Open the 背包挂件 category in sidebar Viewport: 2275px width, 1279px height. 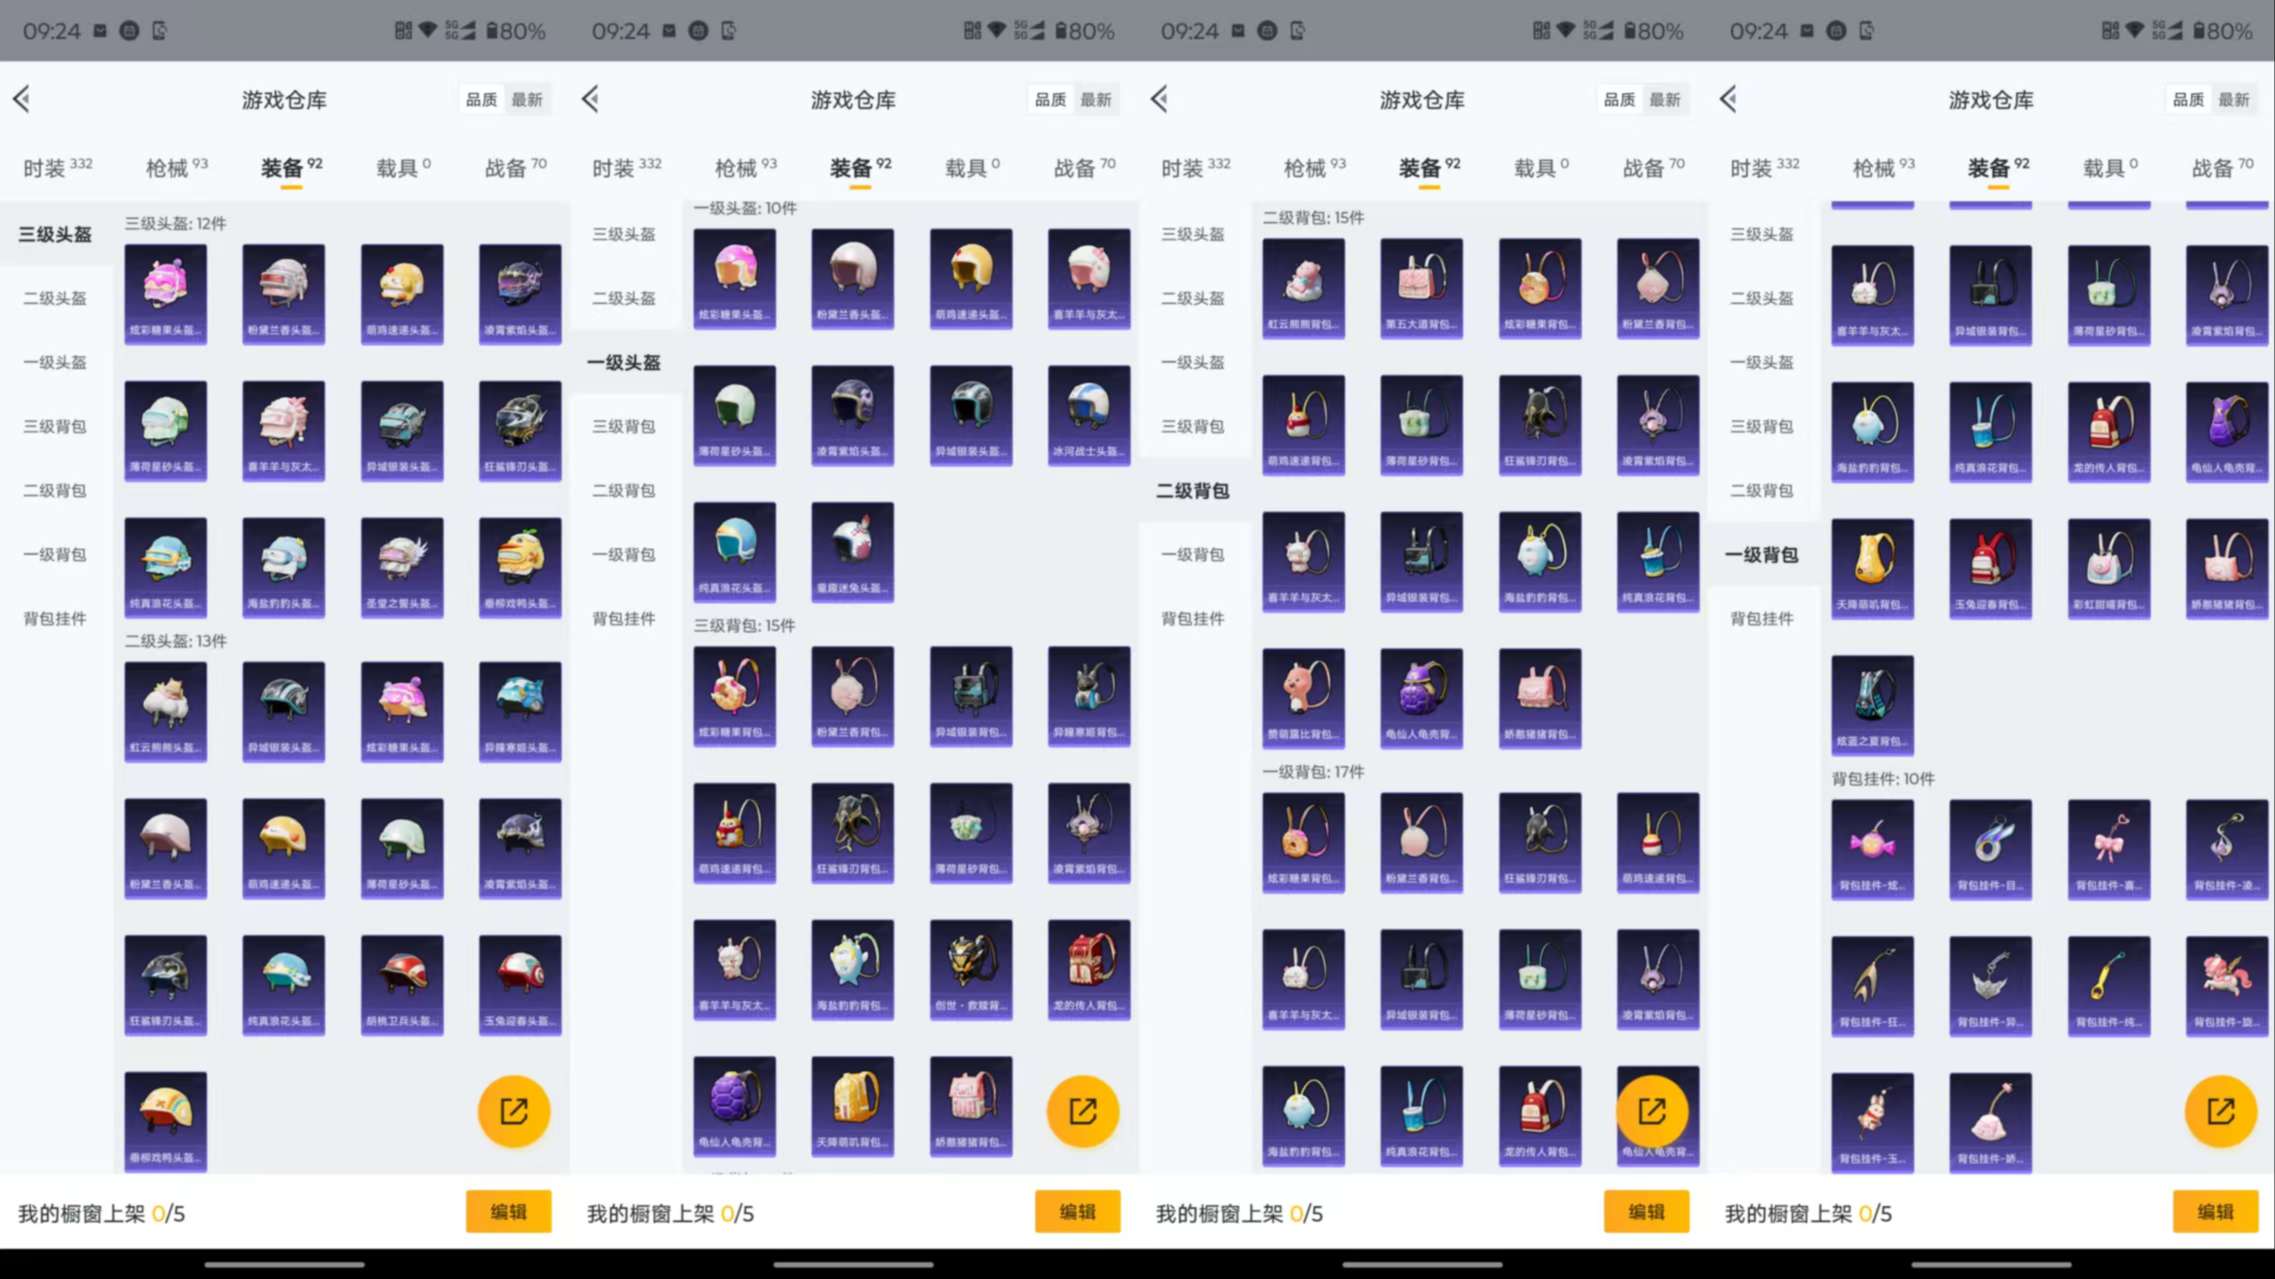pos(52,618)
